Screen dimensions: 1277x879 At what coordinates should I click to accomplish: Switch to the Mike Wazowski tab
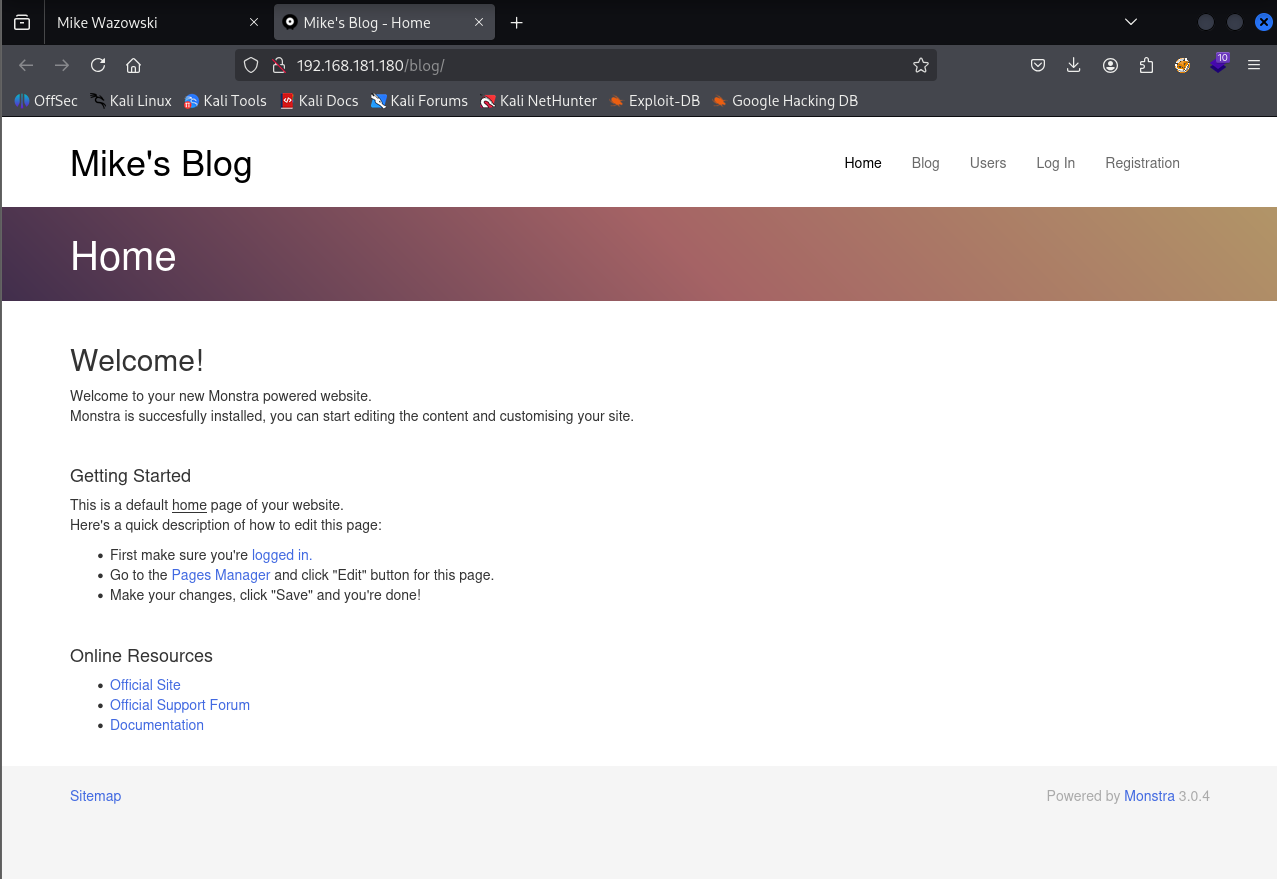[x=140, y=22]
